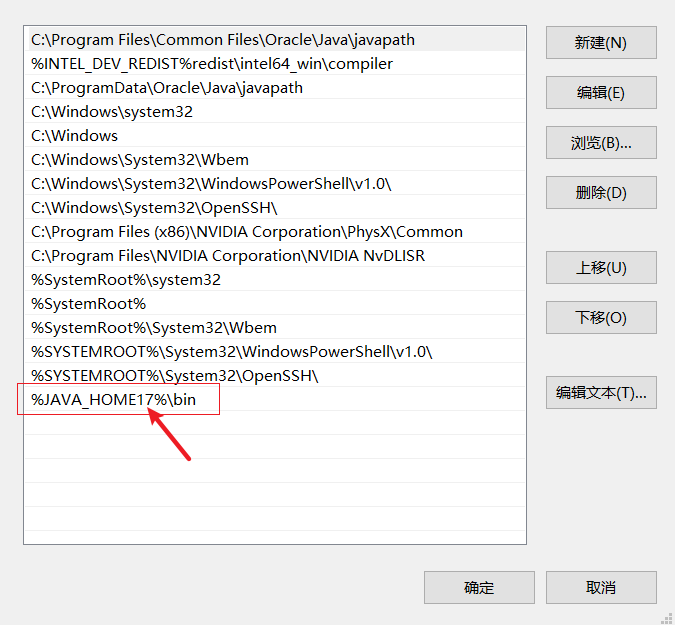Screen dimensions: 675x625
Task: Select C:\Program Files\Common Files\Oracle\Java\javapath entry
Action: pos(275,40)
